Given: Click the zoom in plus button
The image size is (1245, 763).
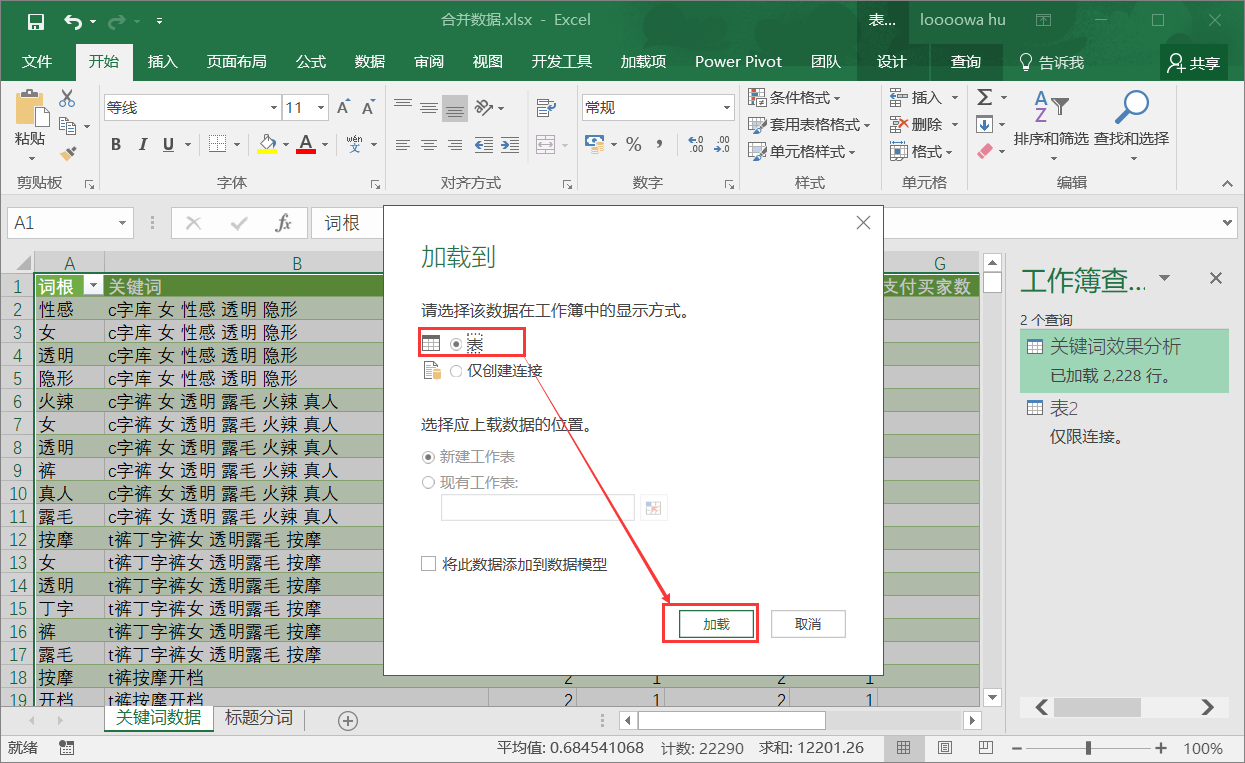Looking at the screenshot, I should tap(1161, 748).
